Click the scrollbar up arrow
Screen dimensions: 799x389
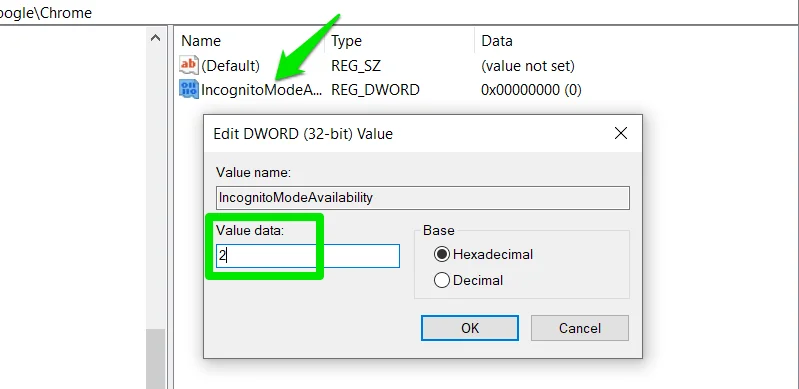pos(155,38)
